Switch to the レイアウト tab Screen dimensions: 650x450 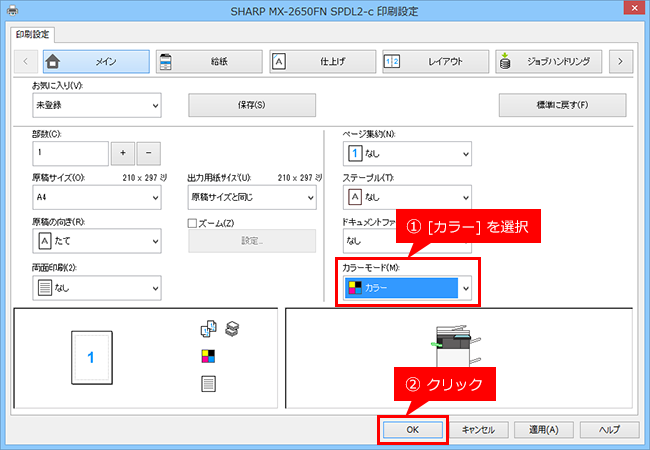coord(436,62)
